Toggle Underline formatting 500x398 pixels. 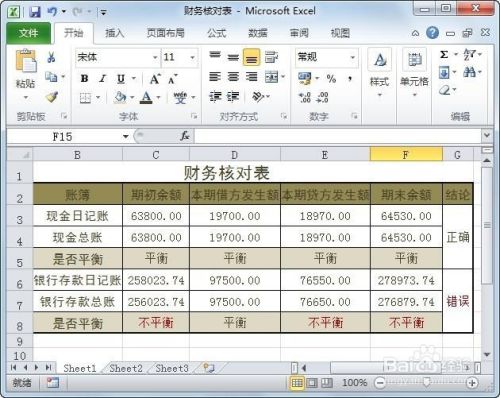[x=121, y=79]
